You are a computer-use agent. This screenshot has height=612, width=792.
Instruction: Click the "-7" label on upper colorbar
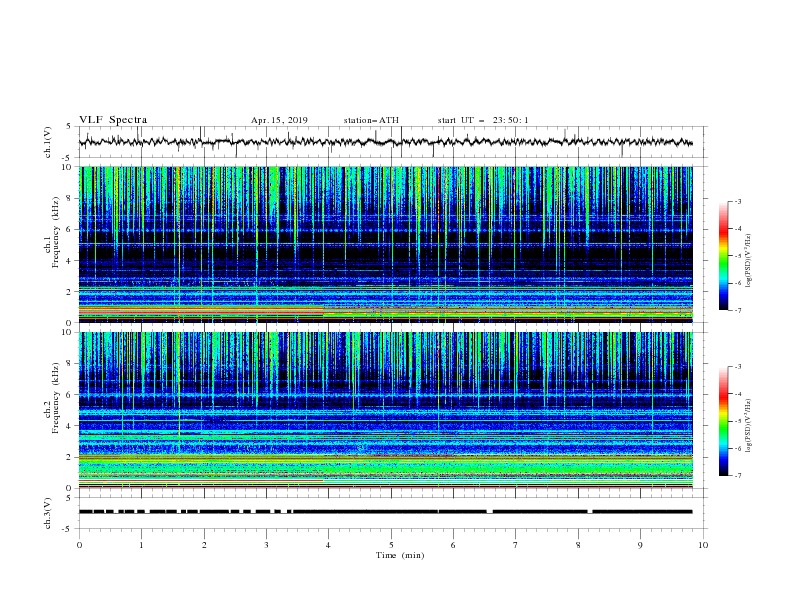pos(737,310)
